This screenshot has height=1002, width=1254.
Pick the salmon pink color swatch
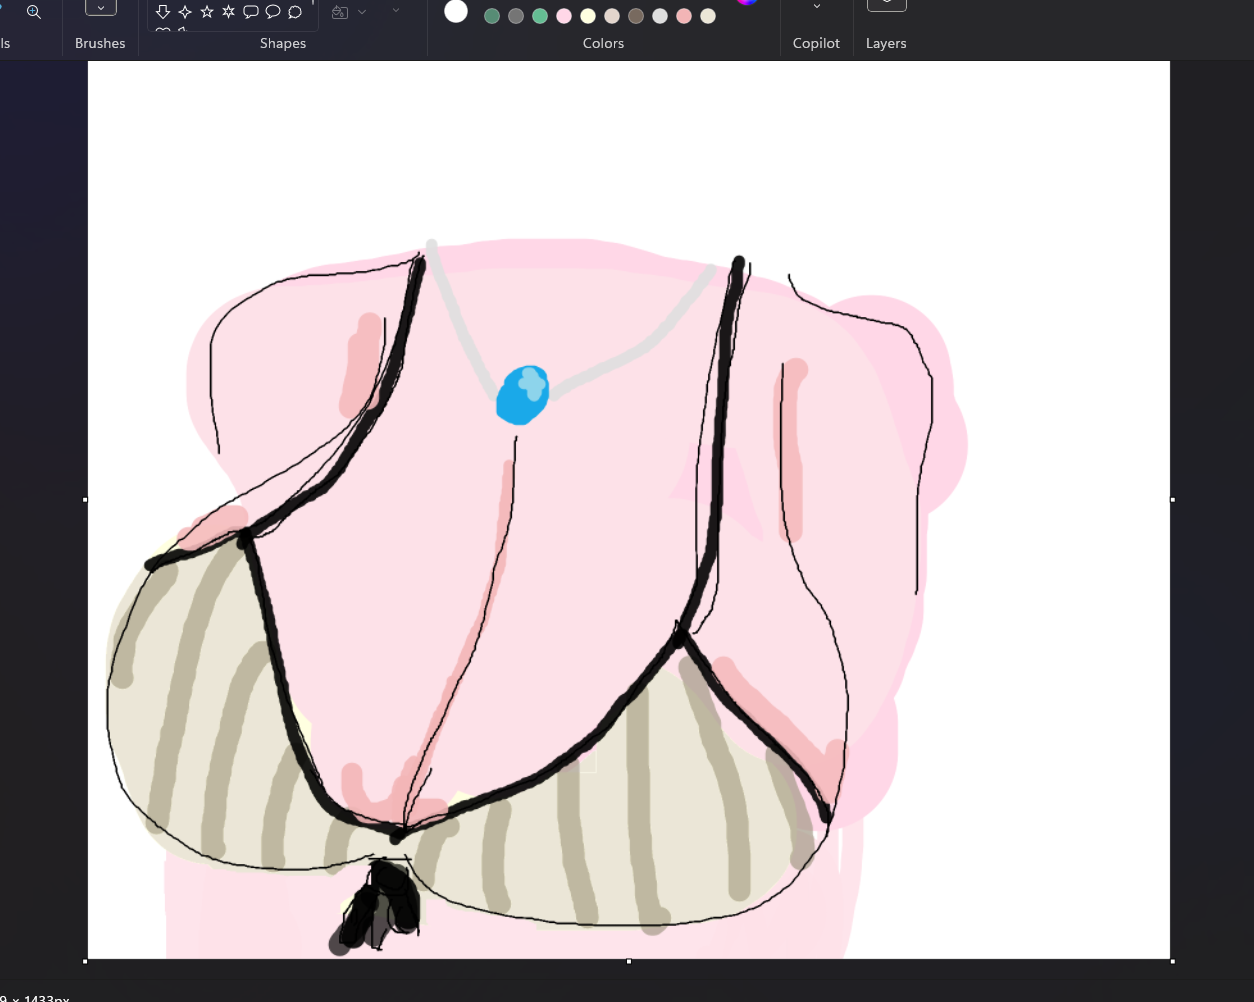pyautogui.click(x=684, y=16)
